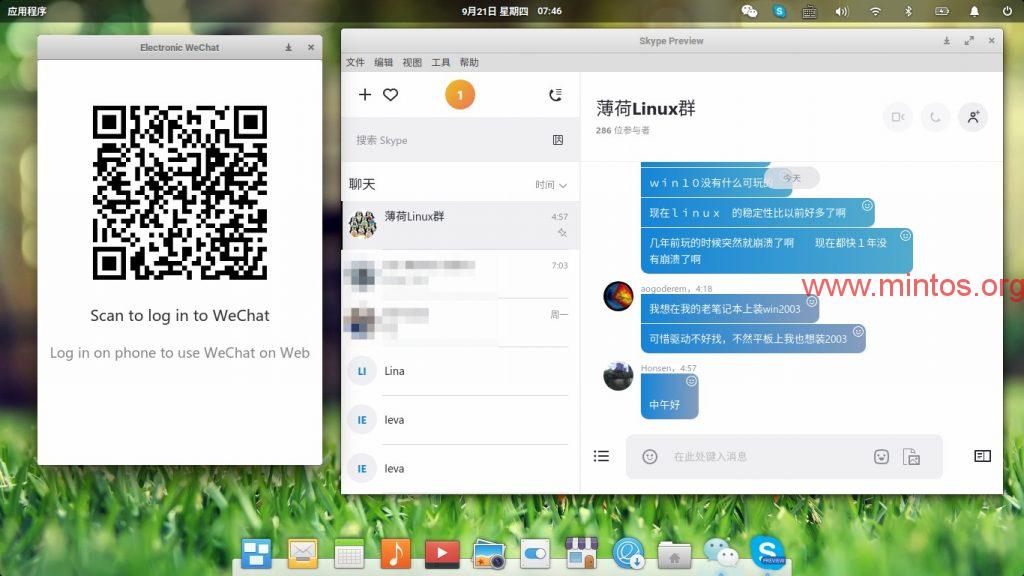
Task: Open the heart favorites icon in Skype
Action: 391,95
